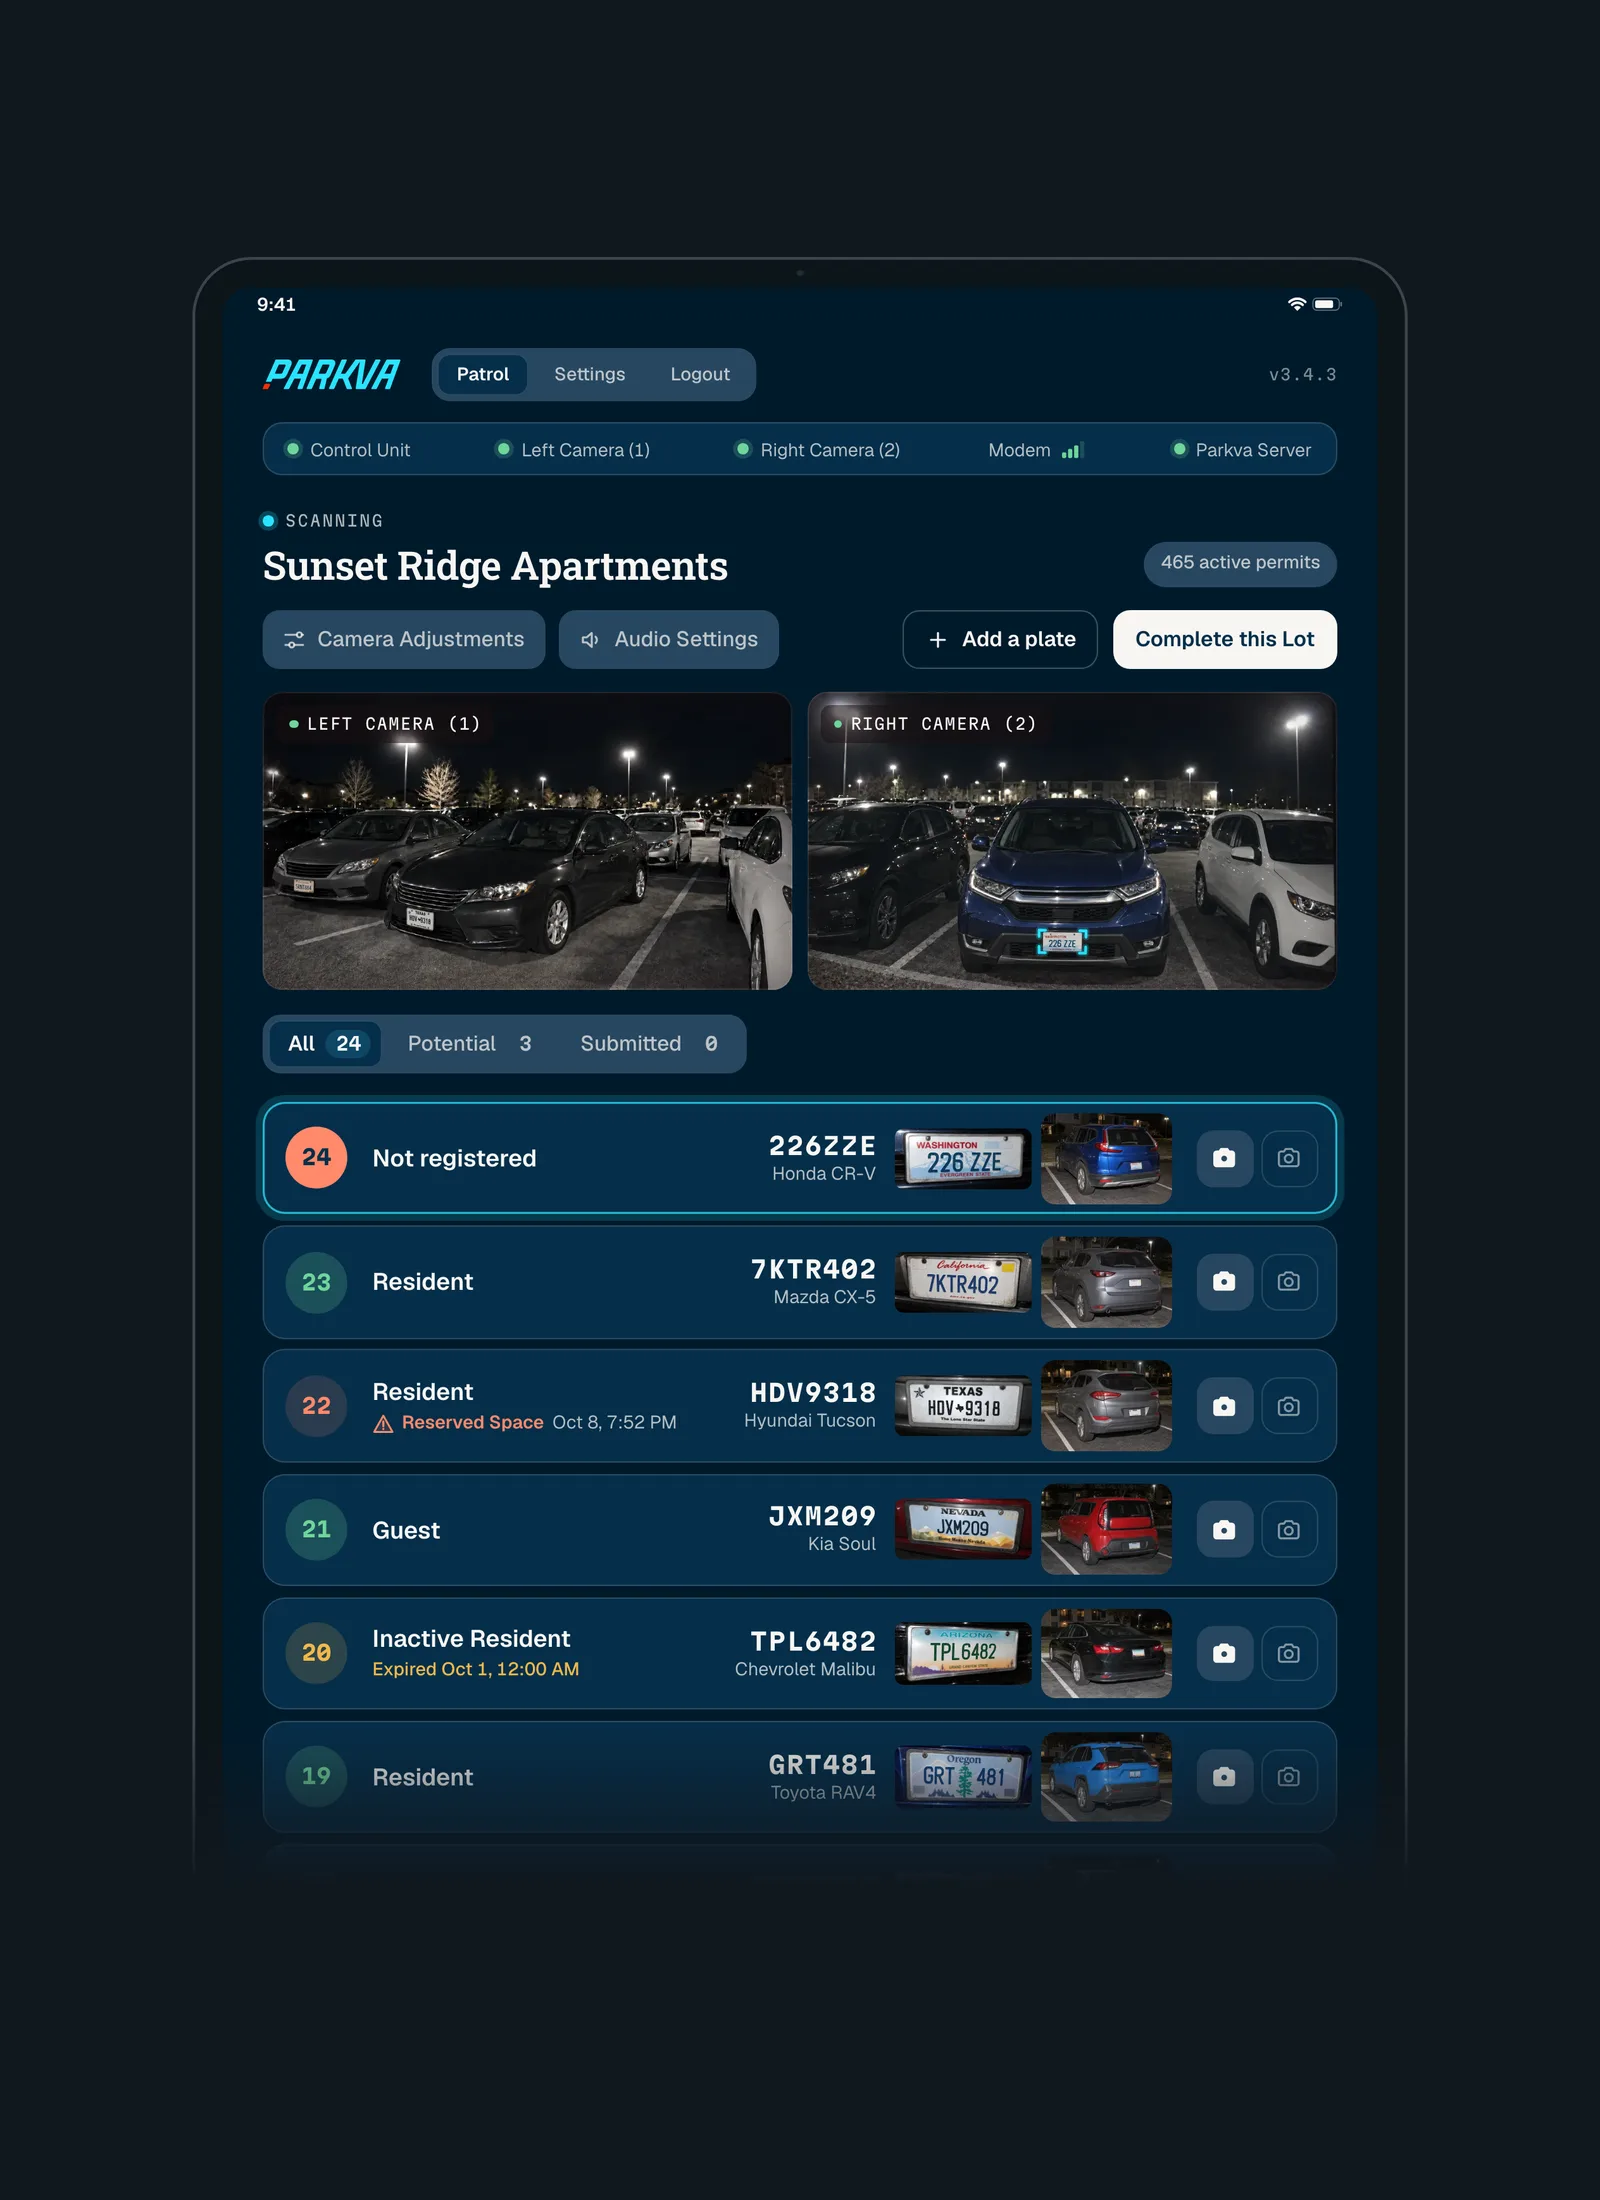This screenshot has width=1600, height=2200.
Task: Switch to the Patrol tab
Action: (x=483, y=374)
